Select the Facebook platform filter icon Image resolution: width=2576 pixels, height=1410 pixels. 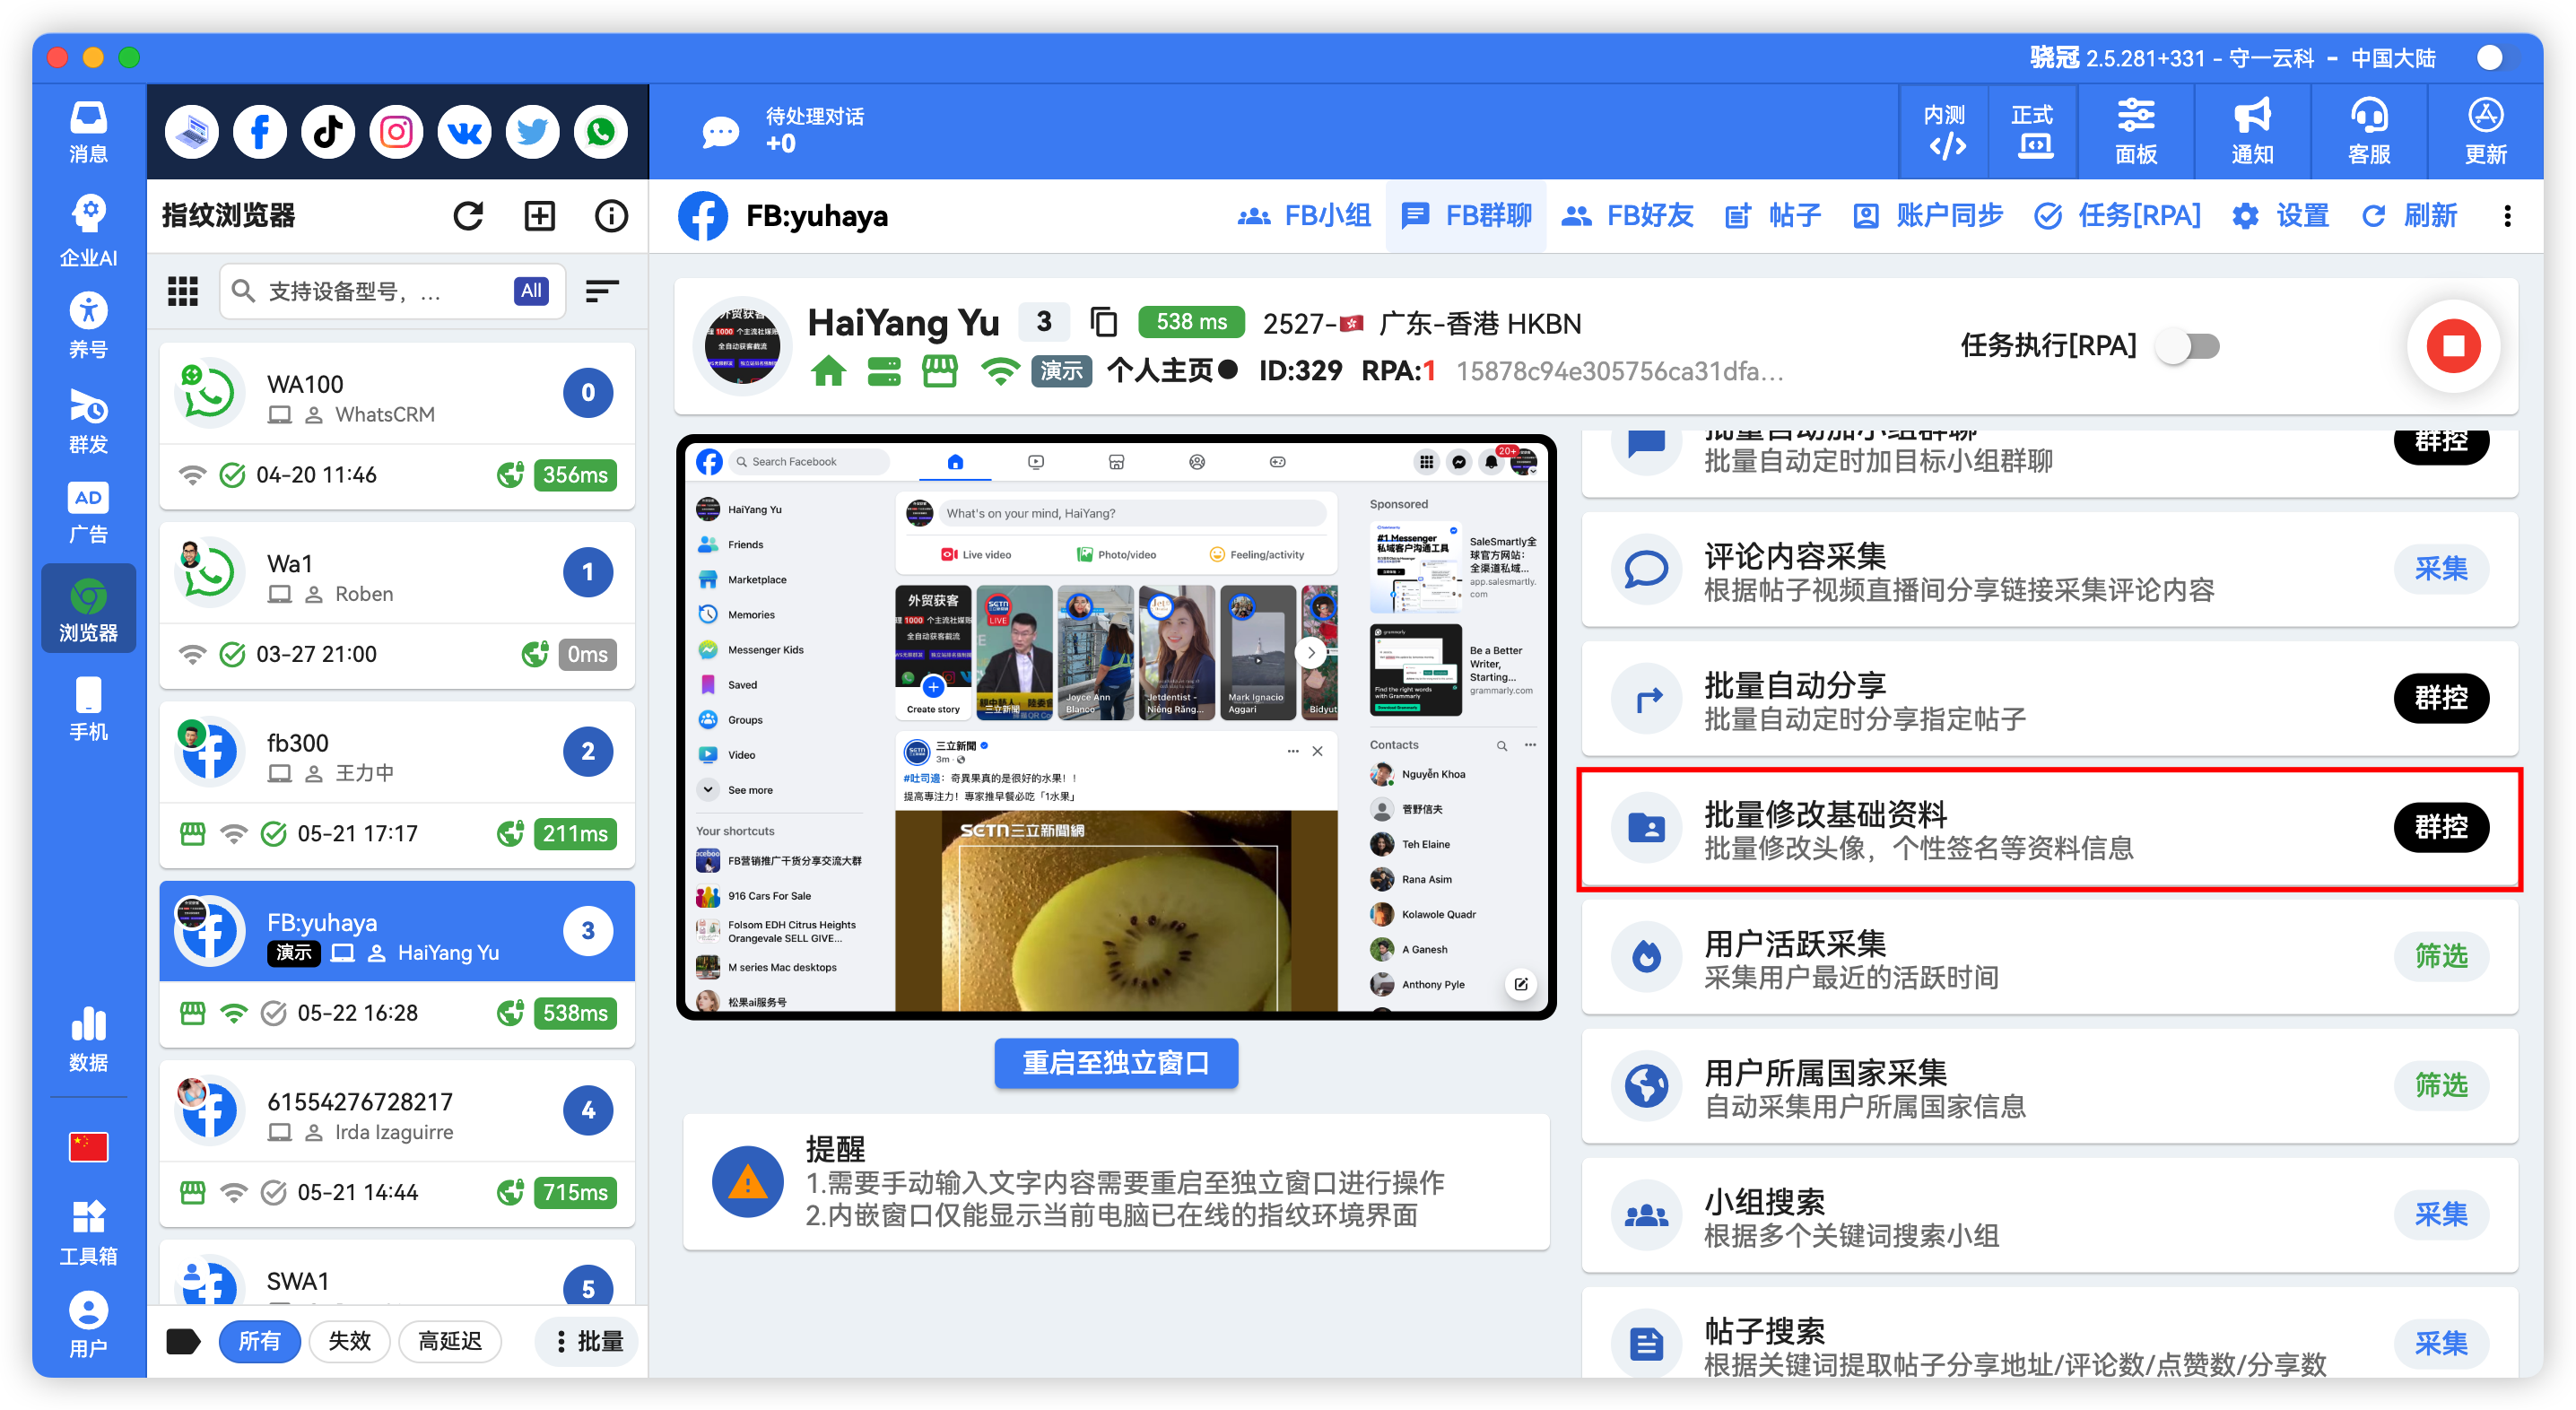(x=259, y=131)
